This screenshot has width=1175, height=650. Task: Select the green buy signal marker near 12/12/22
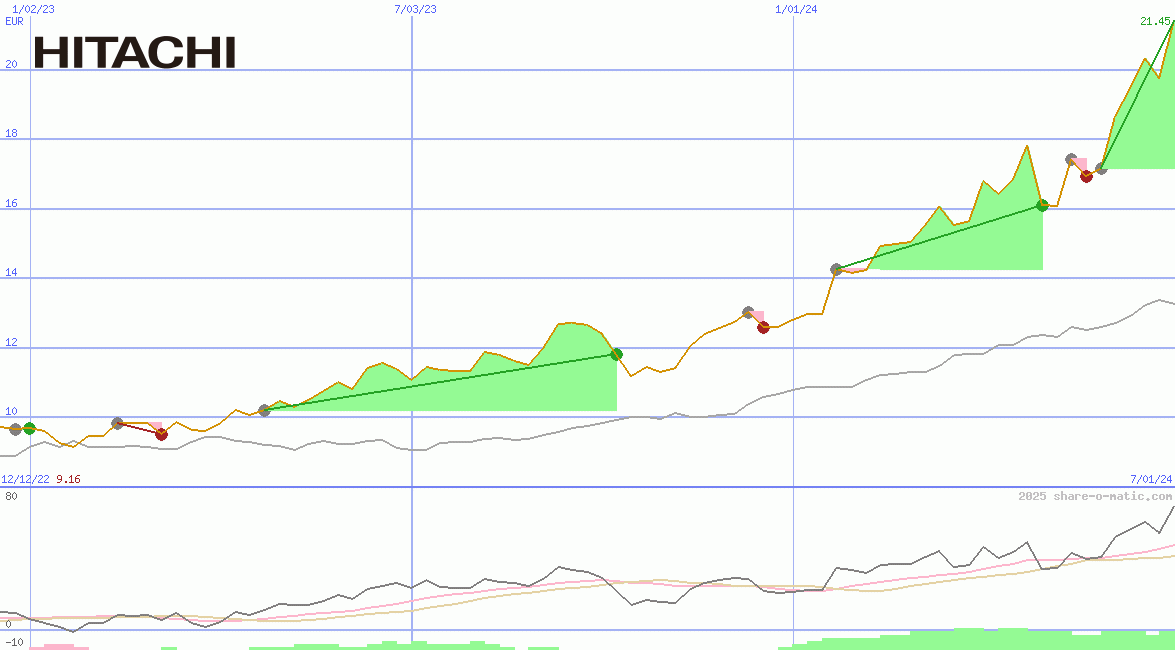coord(29,427)
